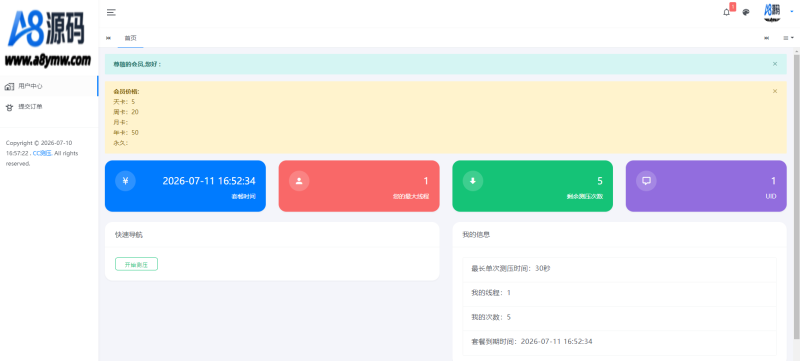Open 提交订单 in the sidebar
The width and height of the screenshot is (800, 361).
pyautogui.click(x=49, y=107)
